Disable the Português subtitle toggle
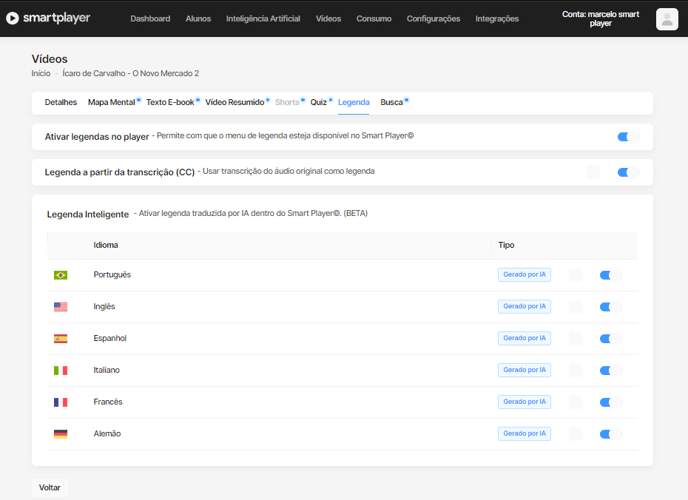The width and height of the screenshot is (688, 500). [x=611, y=275]
